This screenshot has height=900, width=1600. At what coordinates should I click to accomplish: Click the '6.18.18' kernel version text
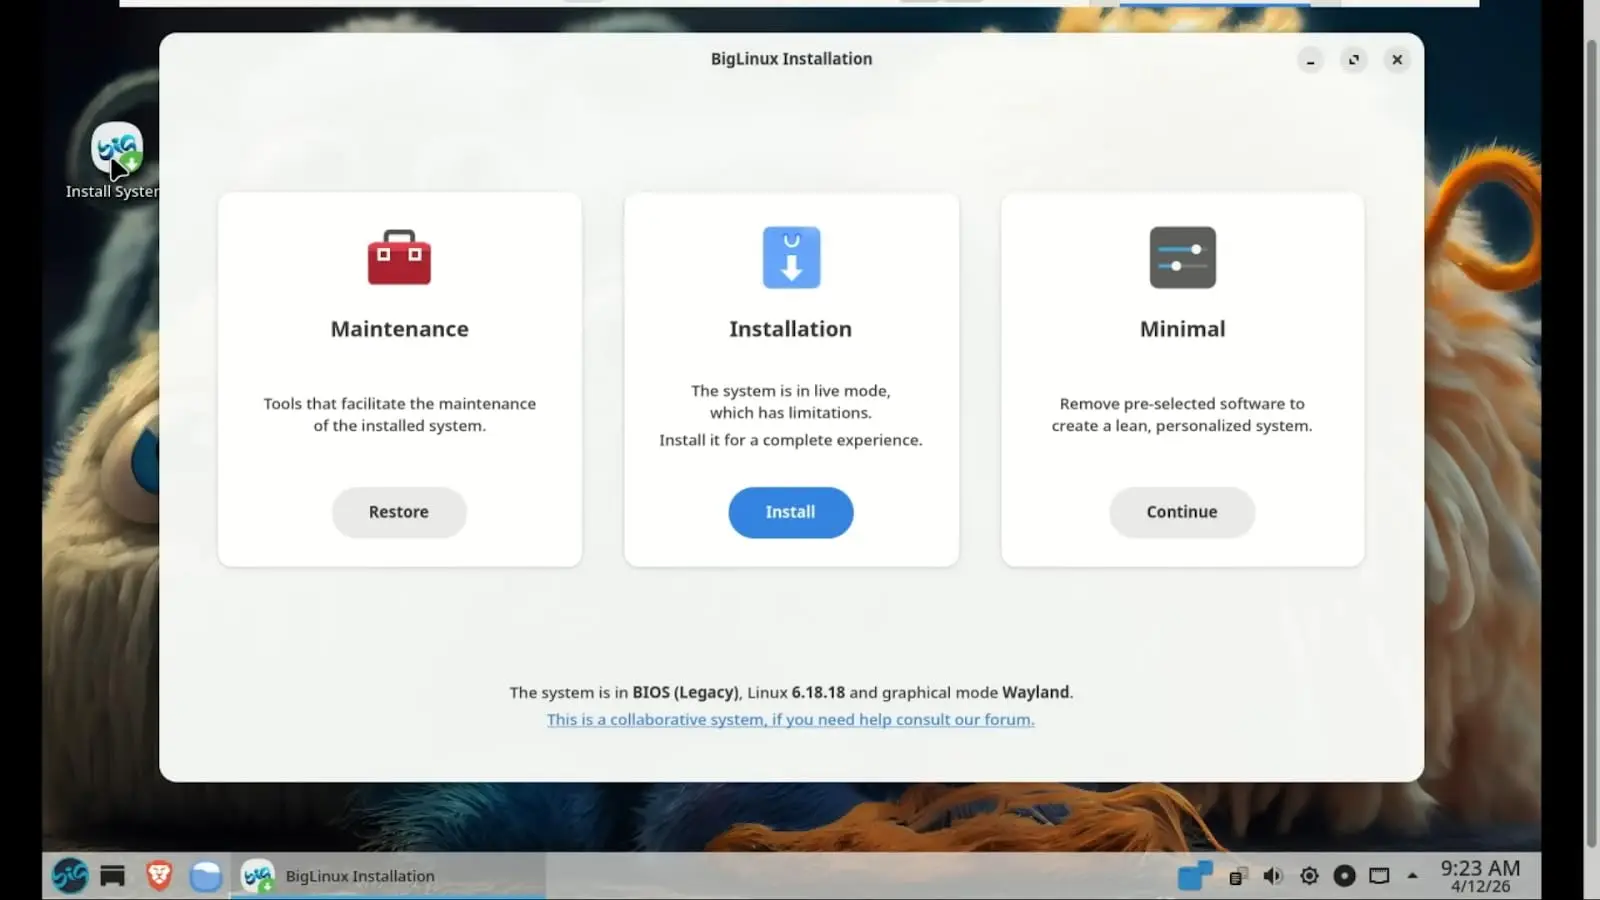click(x=818, y=692)
